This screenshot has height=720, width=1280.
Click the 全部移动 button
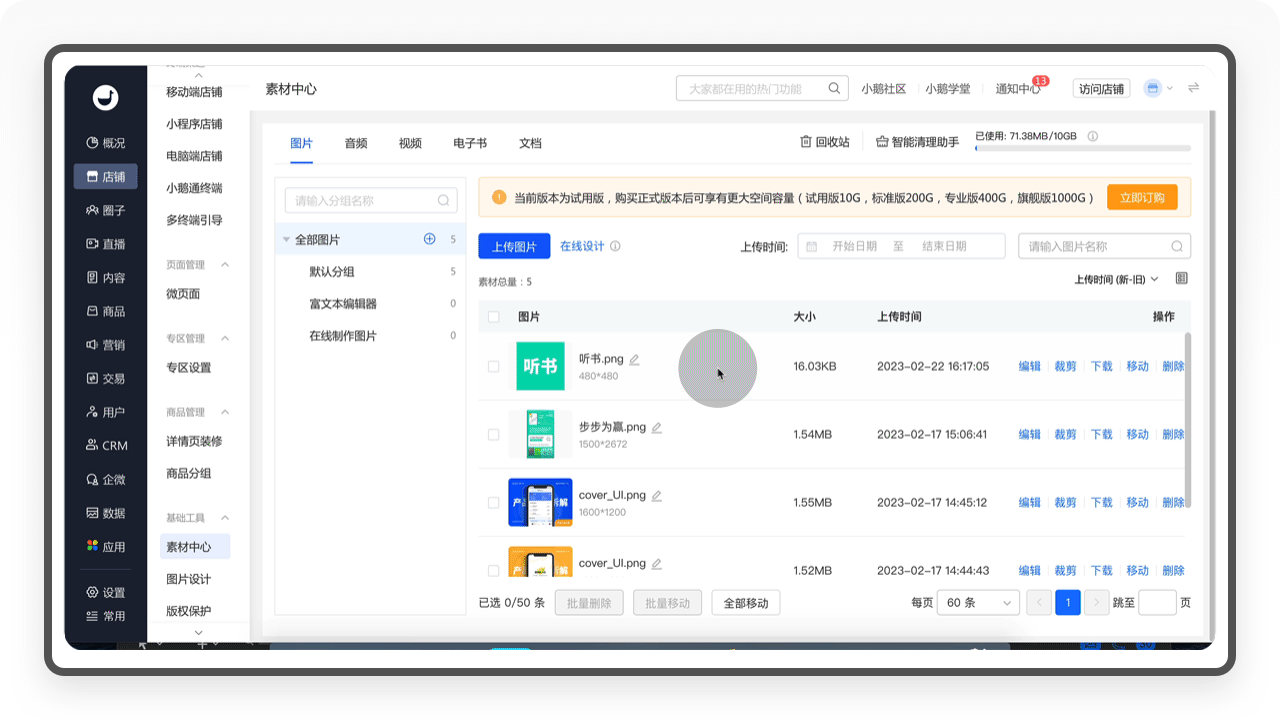(x=746, y=603)
